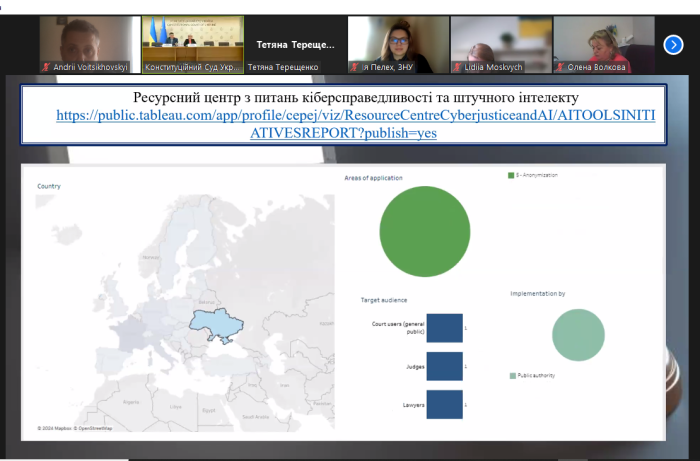The width and height of the screenshot is (700, 461).
Task: Click muted mic icon on Andrii Voitsikhovskyi
Action: coord(46,67)
